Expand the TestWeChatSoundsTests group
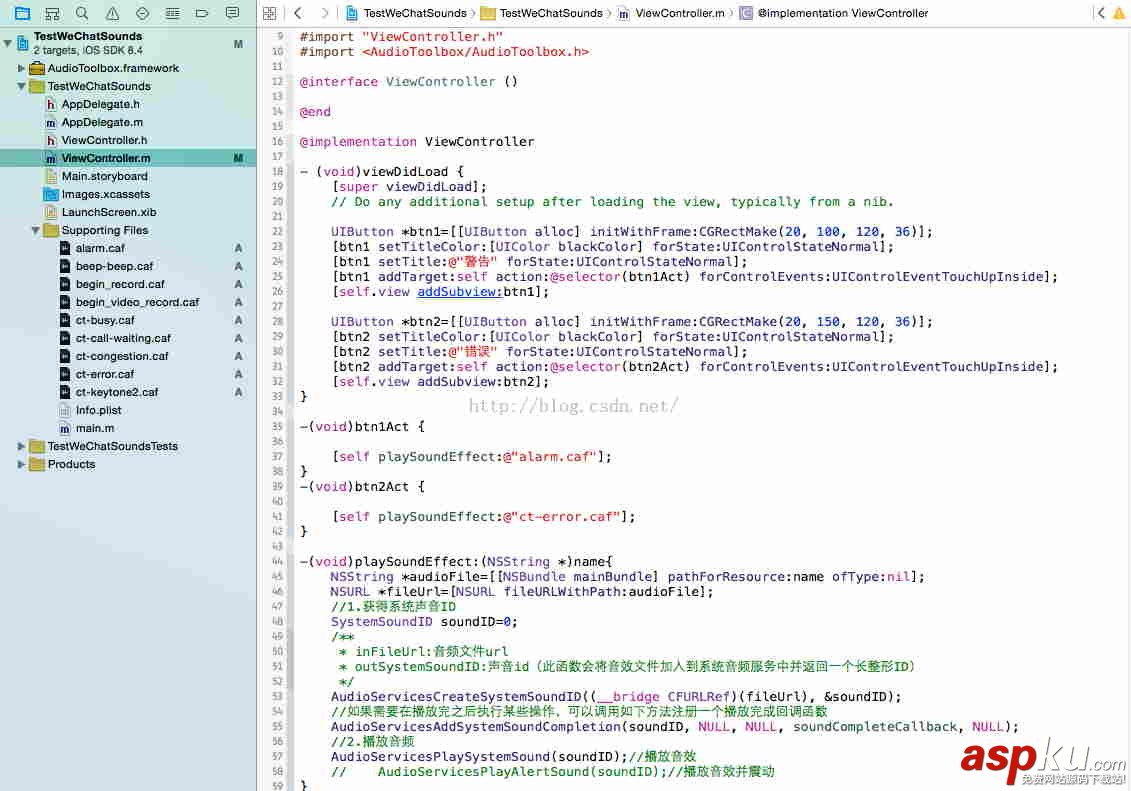Screen dimensions: 1131x791 point(21,446)
